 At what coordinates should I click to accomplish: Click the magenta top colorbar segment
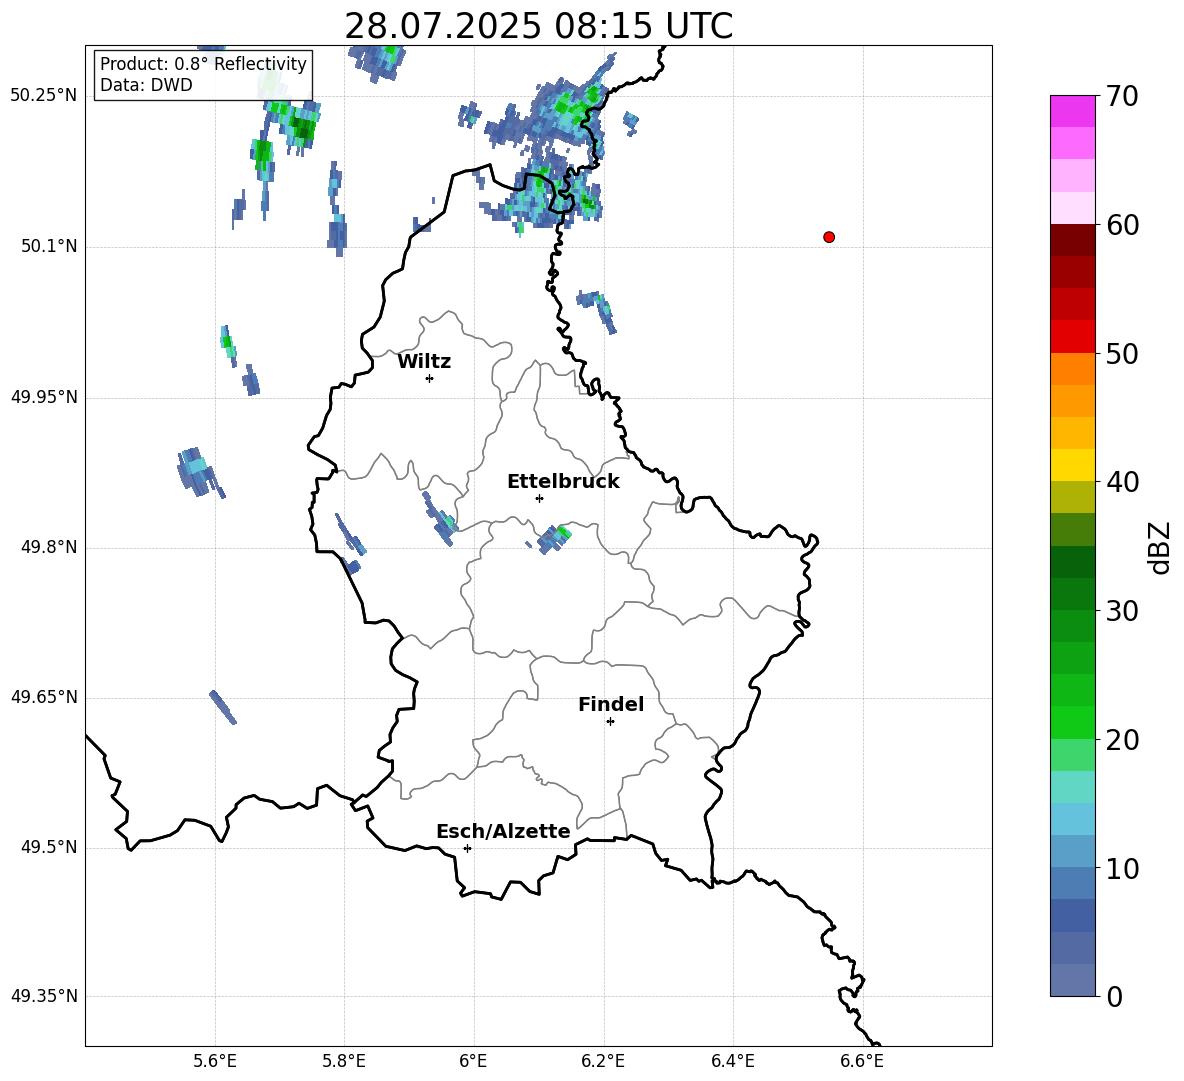click(x=1072, y=111)
